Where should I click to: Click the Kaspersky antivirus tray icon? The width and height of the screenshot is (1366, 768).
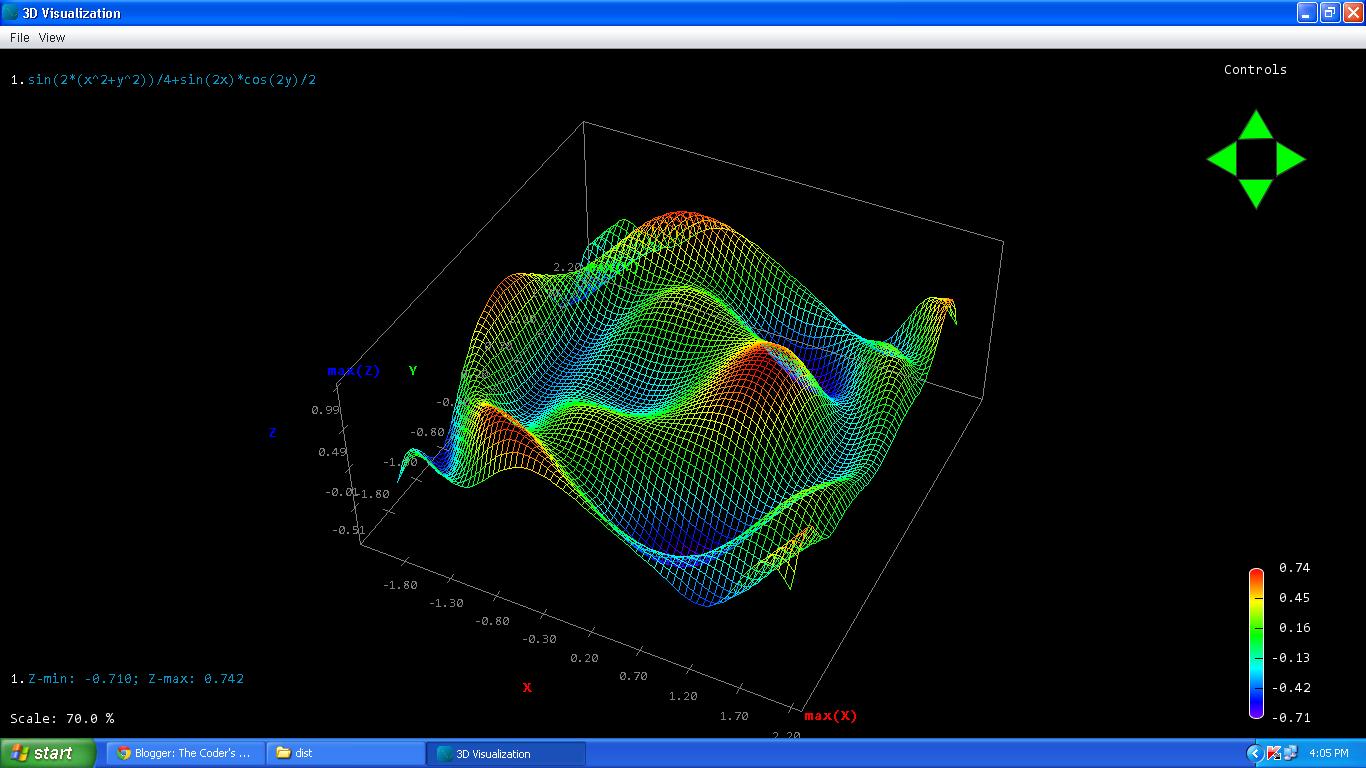[1274, 753]
